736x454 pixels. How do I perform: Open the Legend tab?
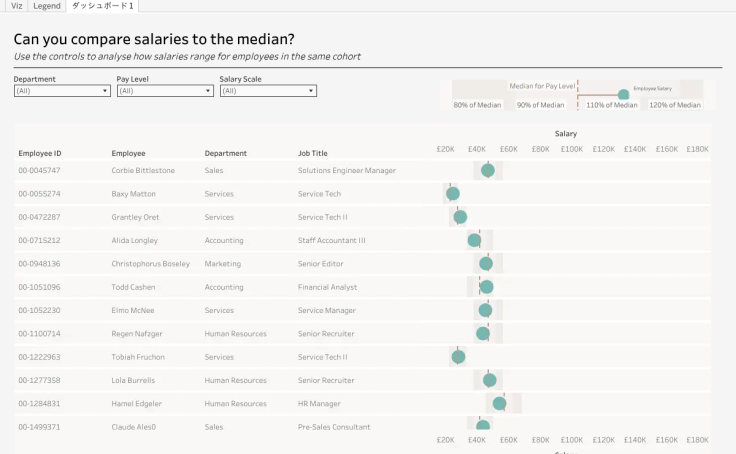[47, 6]
